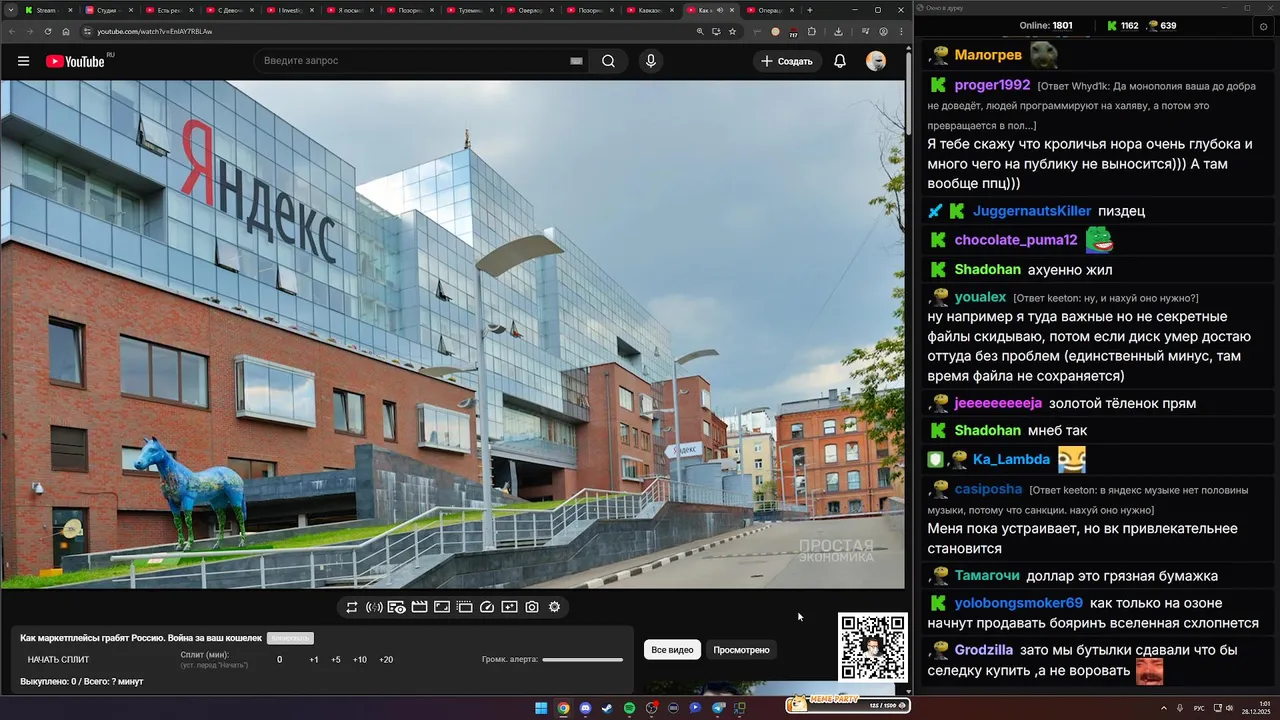Add +1 minute to split

pyautogui.click(x=314, y=660)
